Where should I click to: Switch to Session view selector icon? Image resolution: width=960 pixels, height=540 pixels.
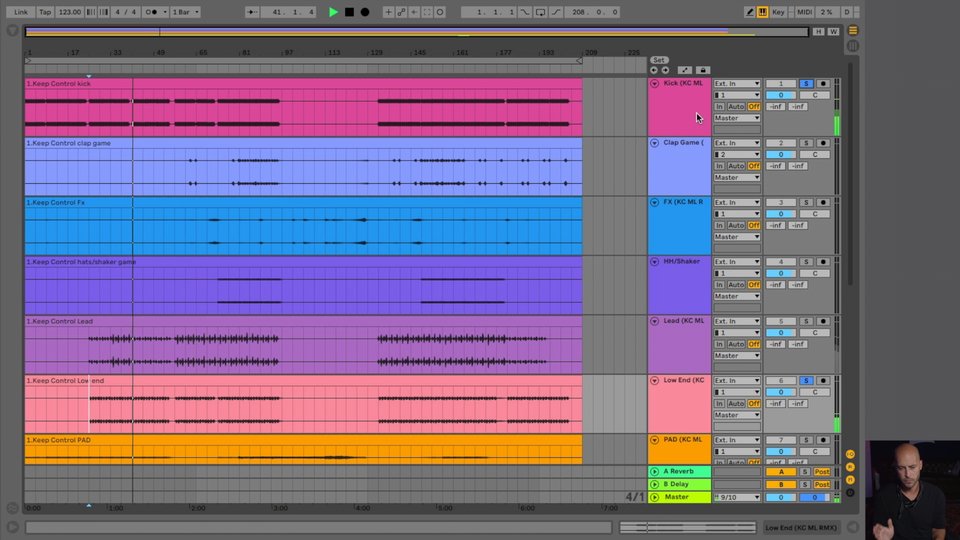point(853,46)
